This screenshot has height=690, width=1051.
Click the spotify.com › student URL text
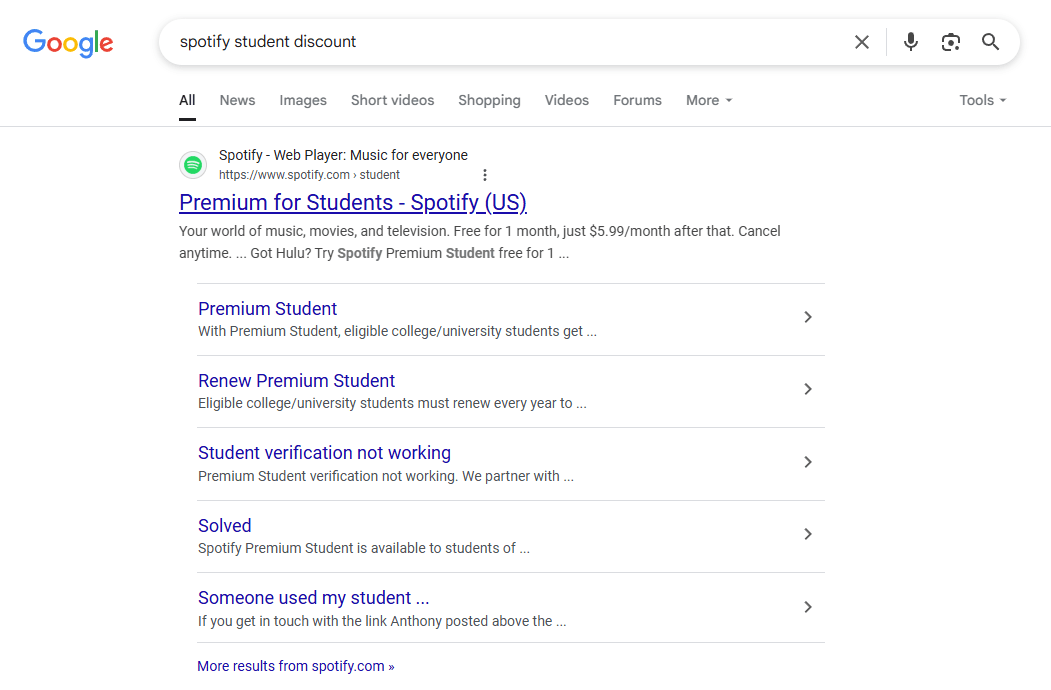tap(309, 175)
